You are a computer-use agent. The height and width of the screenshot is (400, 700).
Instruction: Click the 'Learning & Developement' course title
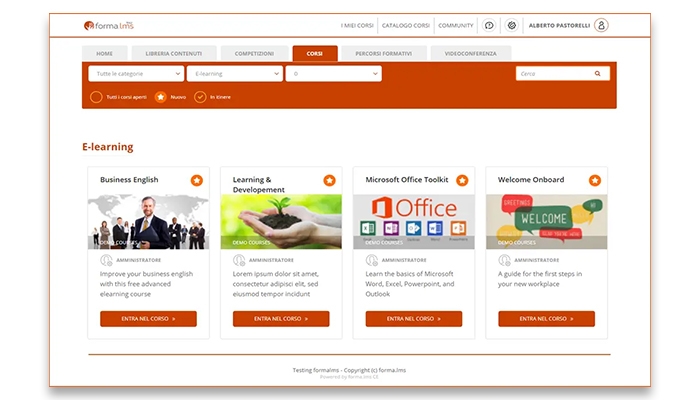click(258, 184)
